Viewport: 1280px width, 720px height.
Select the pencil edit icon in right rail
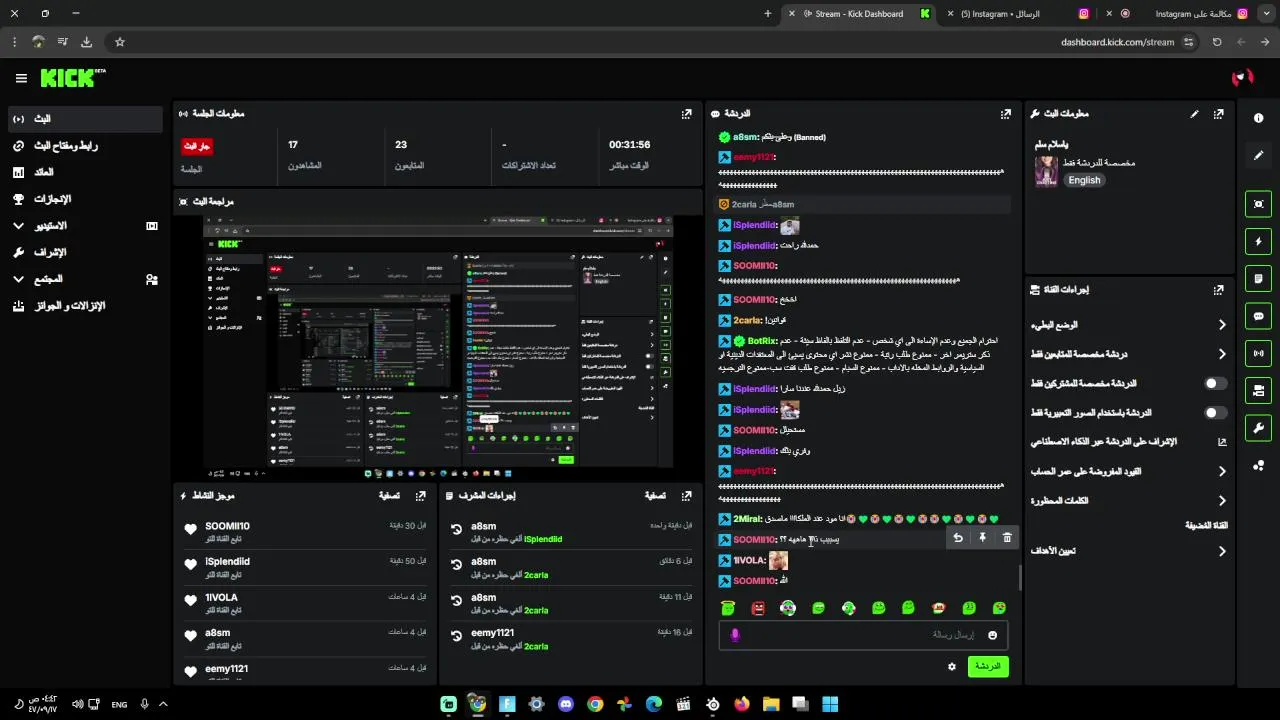(x=1258, y=156)
